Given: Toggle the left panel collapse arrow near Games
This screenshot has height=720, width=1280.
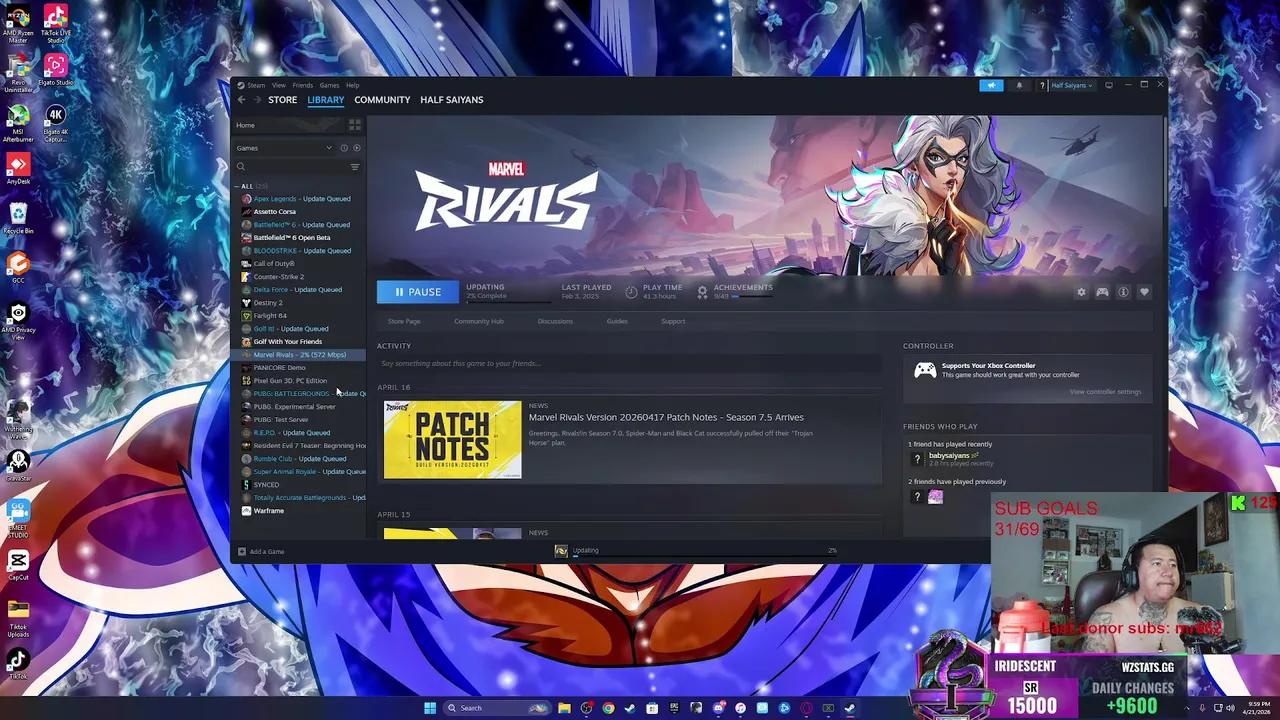Looking at the screenshot, I should pos(329,147).
